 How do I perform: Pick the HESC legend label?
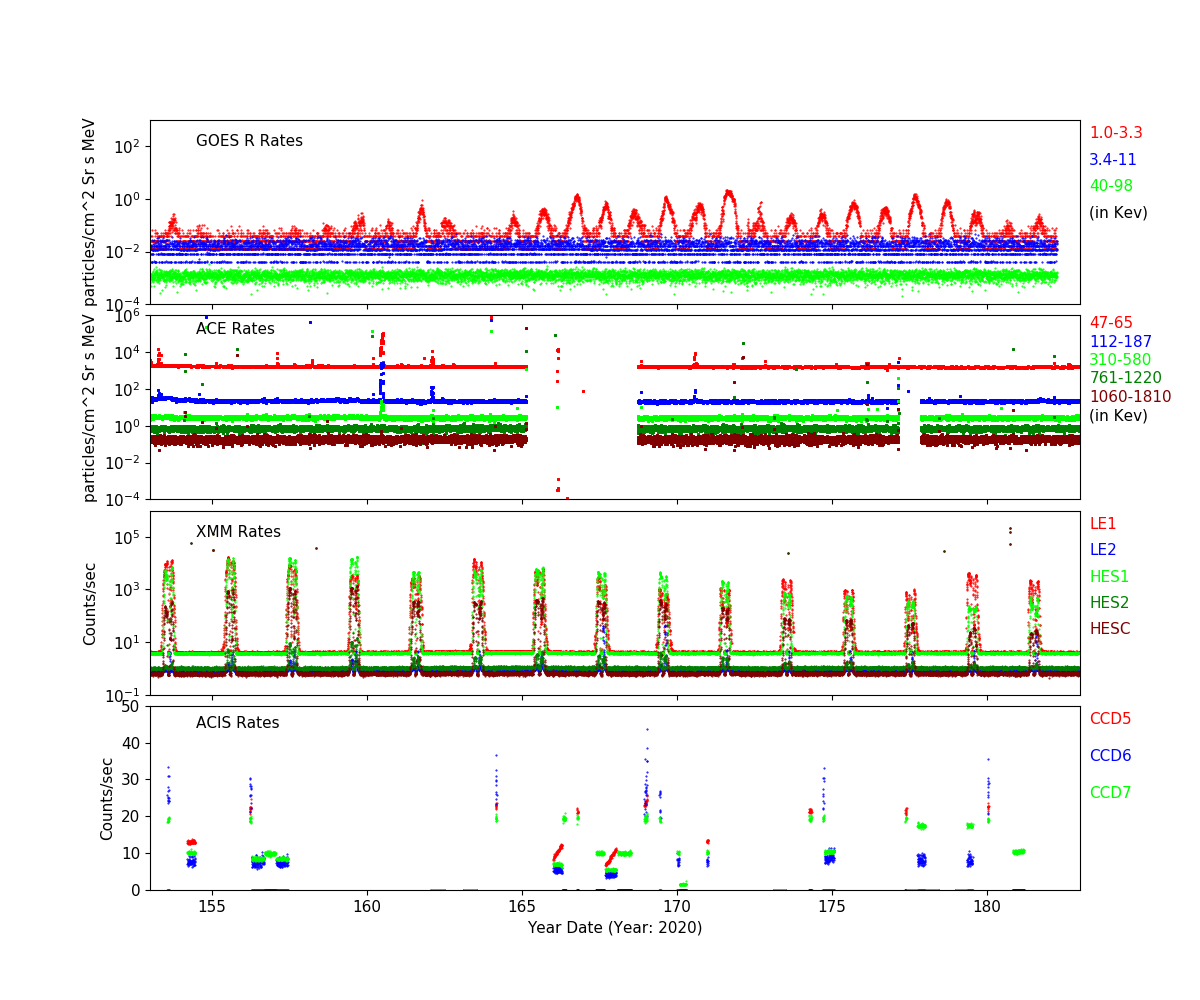coord(1109,629)
